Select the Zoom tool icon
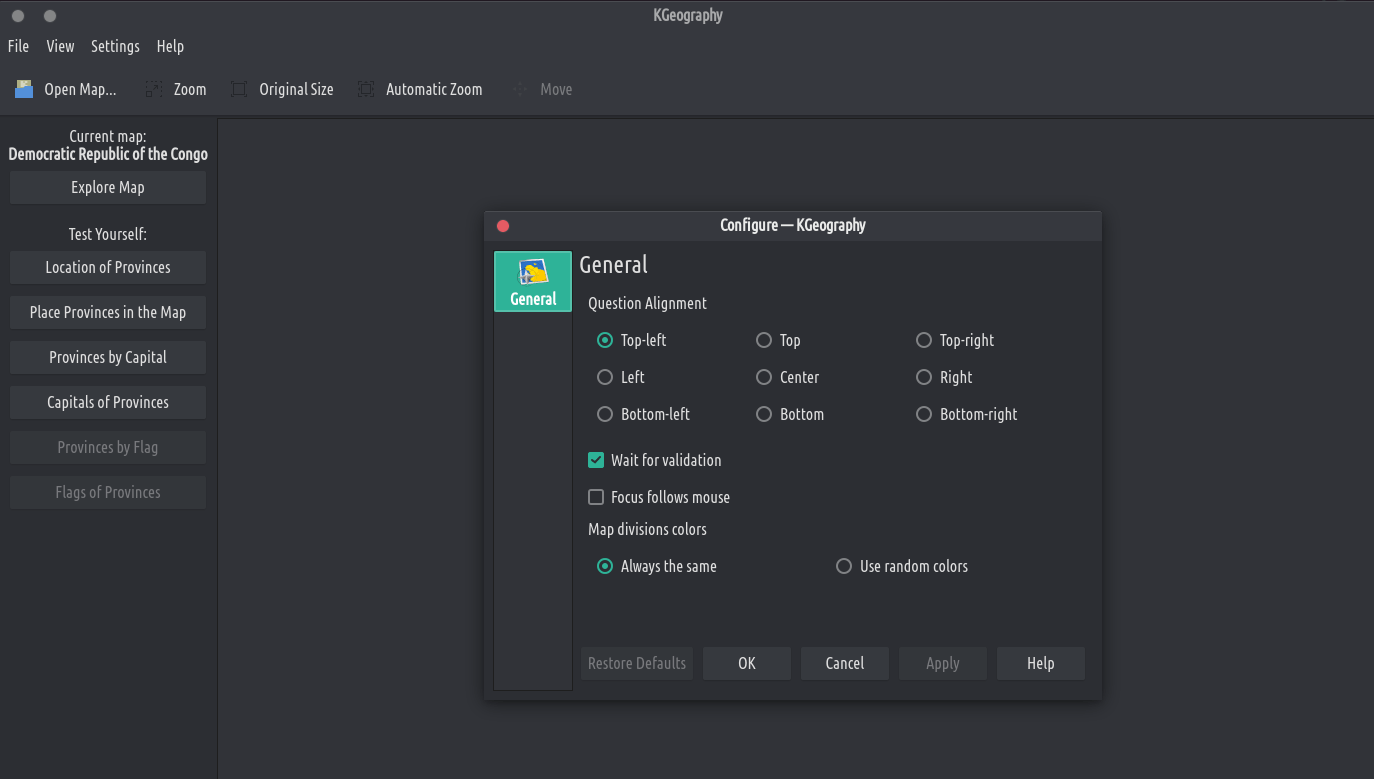 (x=154, y=89)
